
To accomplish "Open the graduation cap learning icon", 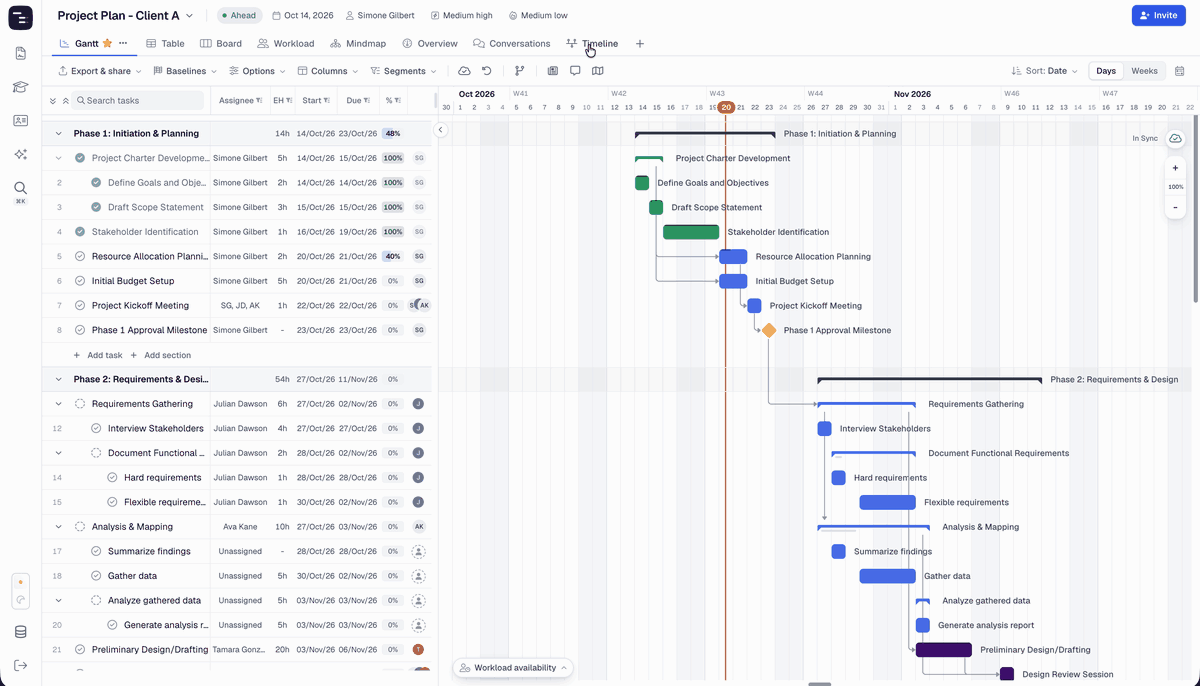I will [x=20, y=87].
